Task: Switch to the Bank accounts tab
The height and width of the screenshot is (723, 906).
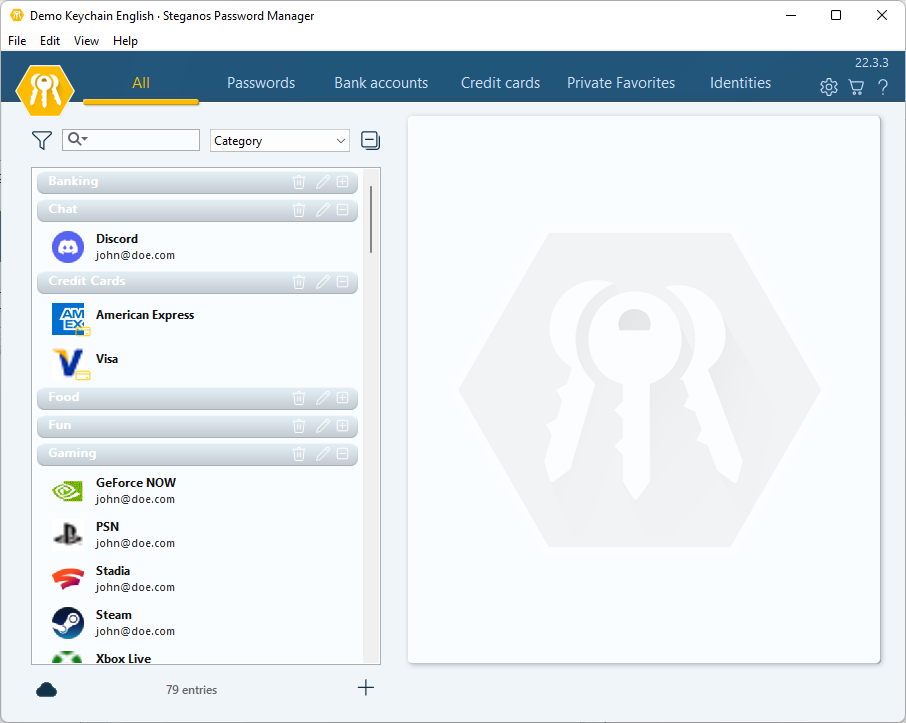Action: (381, 83)
